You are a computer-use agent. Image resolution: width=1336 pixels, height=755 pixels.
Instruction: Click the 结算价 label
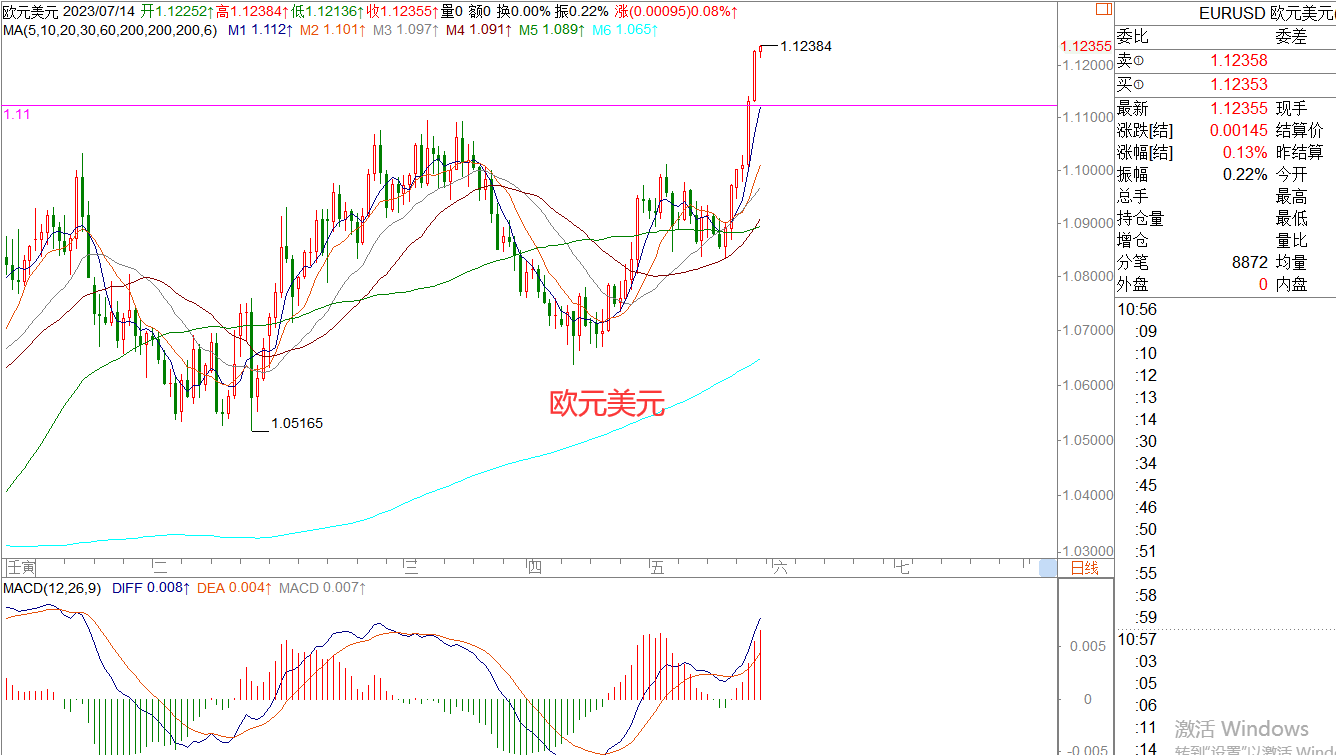click(x=1299, y=130)
